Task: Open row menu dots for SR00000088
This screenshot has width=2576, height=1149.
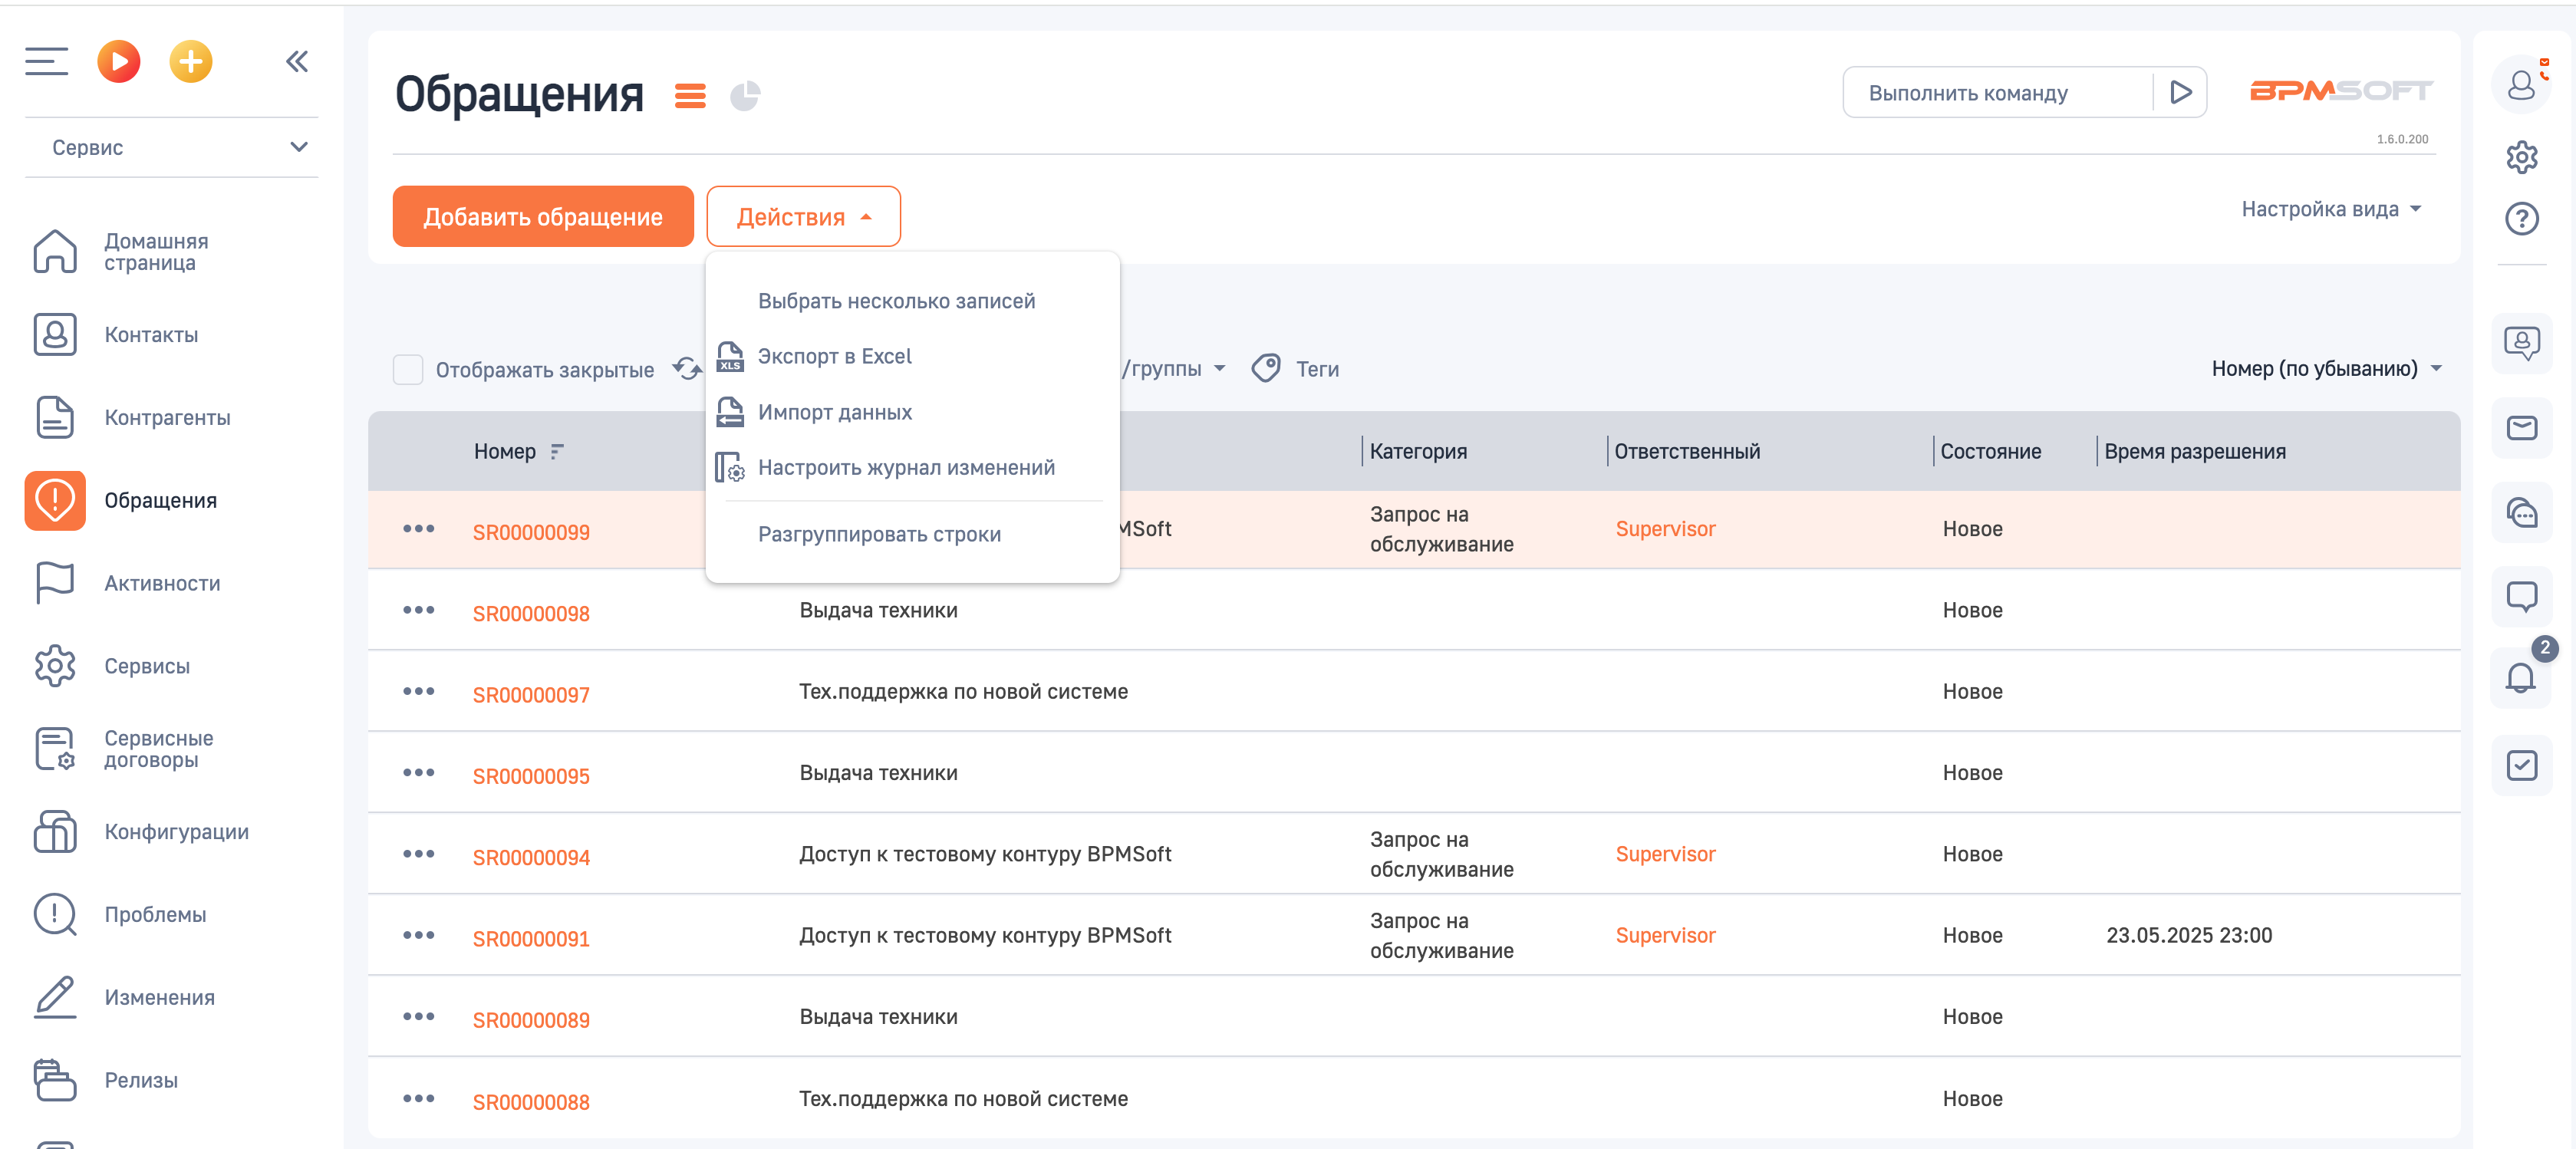Action: coord(418,1098)
